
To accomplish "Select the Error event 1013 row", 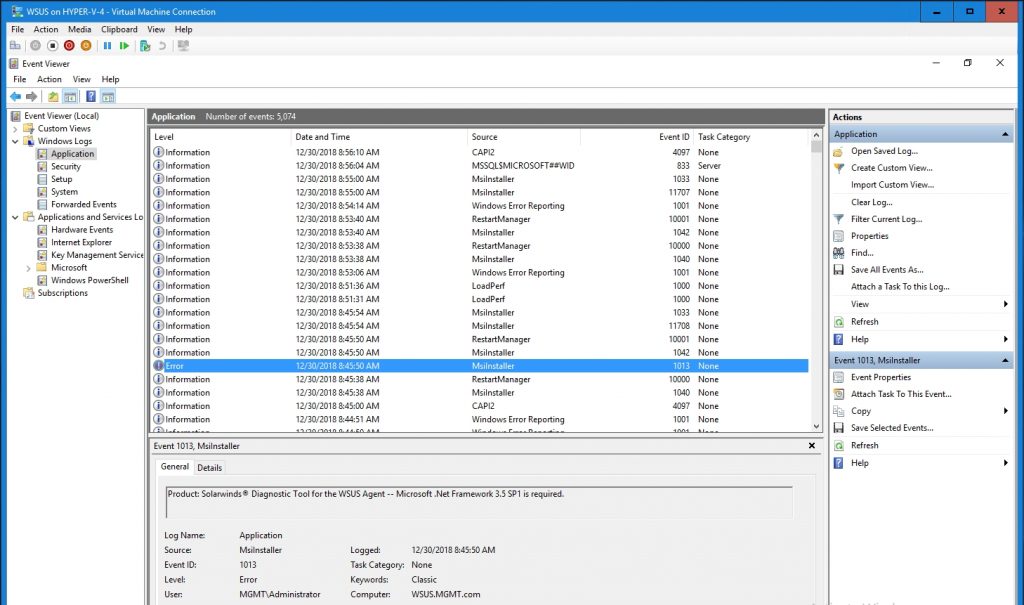I will [479, 366].
